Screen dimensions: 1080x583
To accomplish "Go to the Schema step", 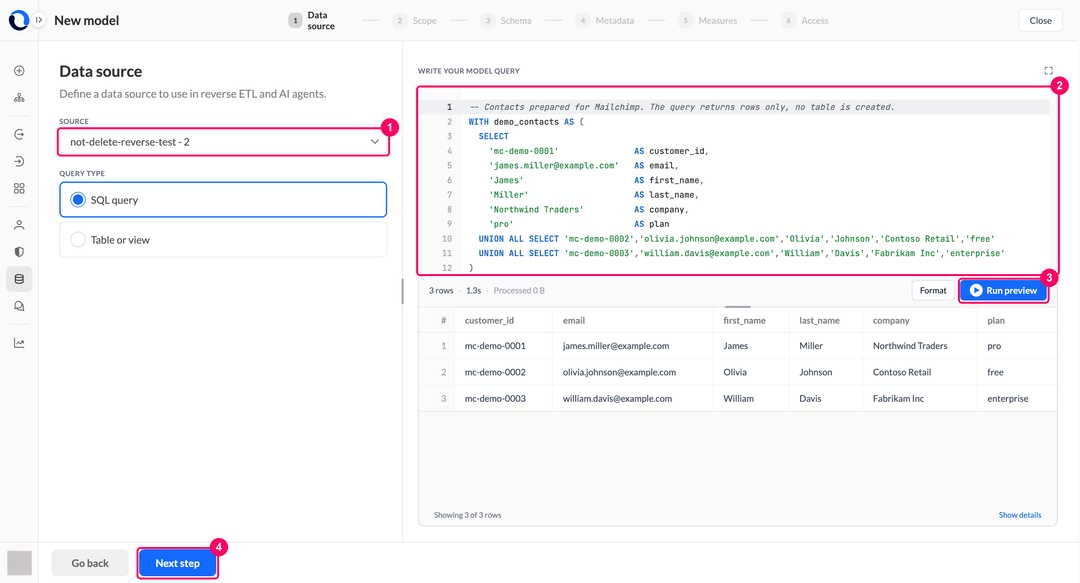I will (506, 21).
